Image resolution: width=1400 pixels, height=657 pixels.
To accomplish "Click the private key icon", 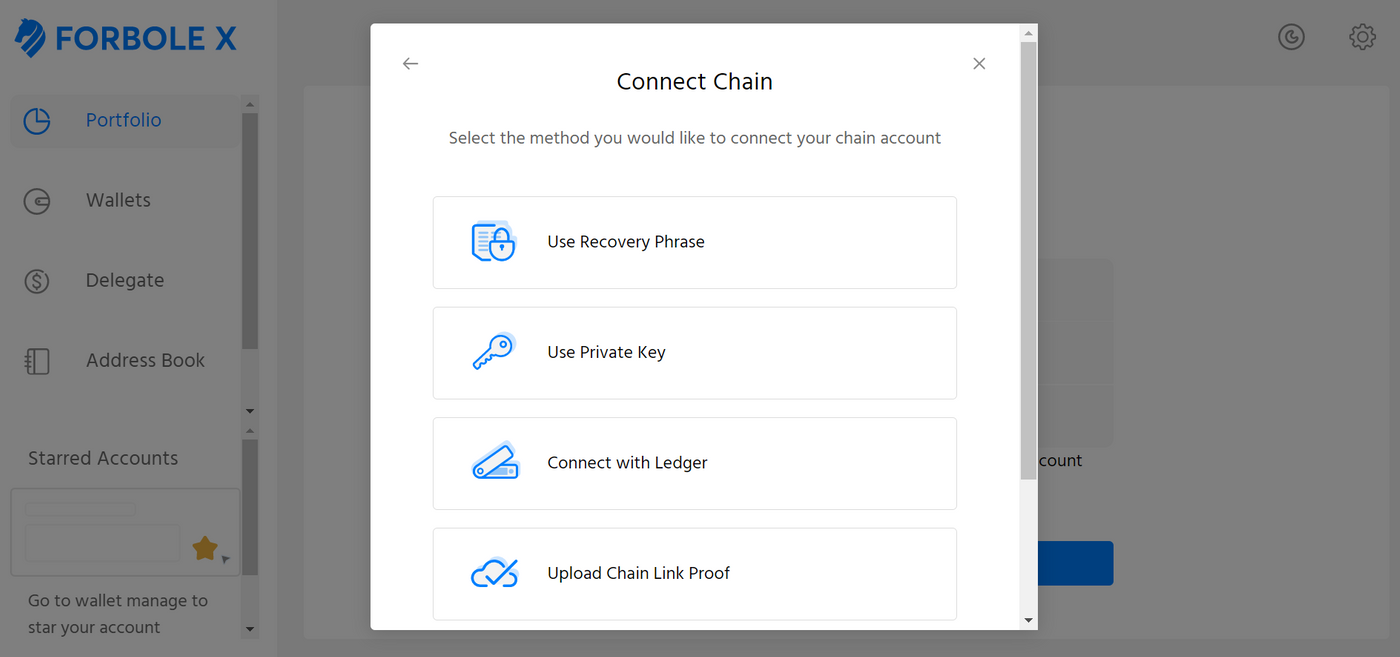I will point(493,352).
